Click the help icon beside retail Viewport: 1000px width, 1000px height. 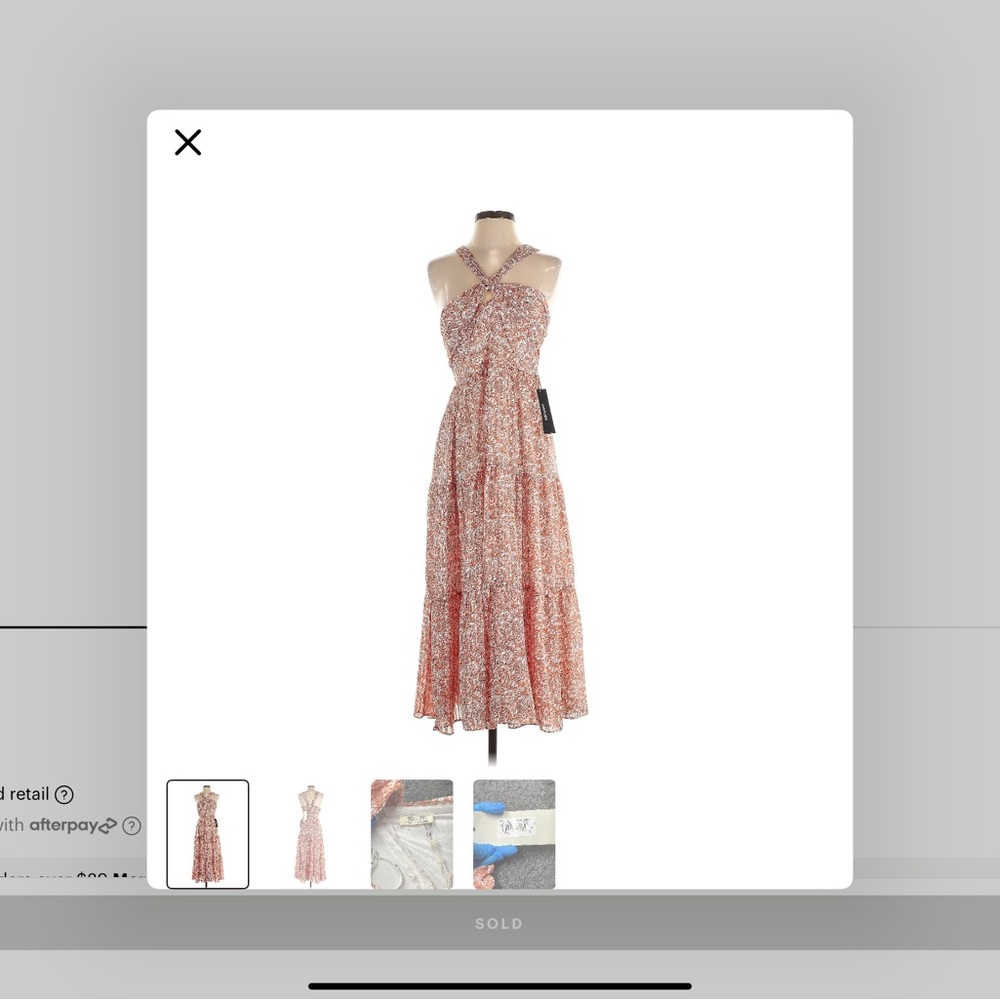coord(64,795)
